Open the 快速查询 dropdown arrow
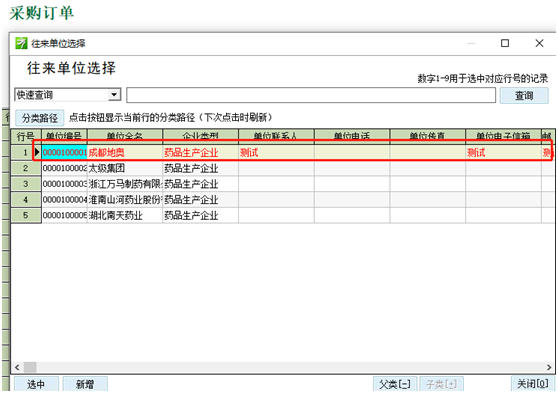The image size is (558, 393). tap(114, 95)
